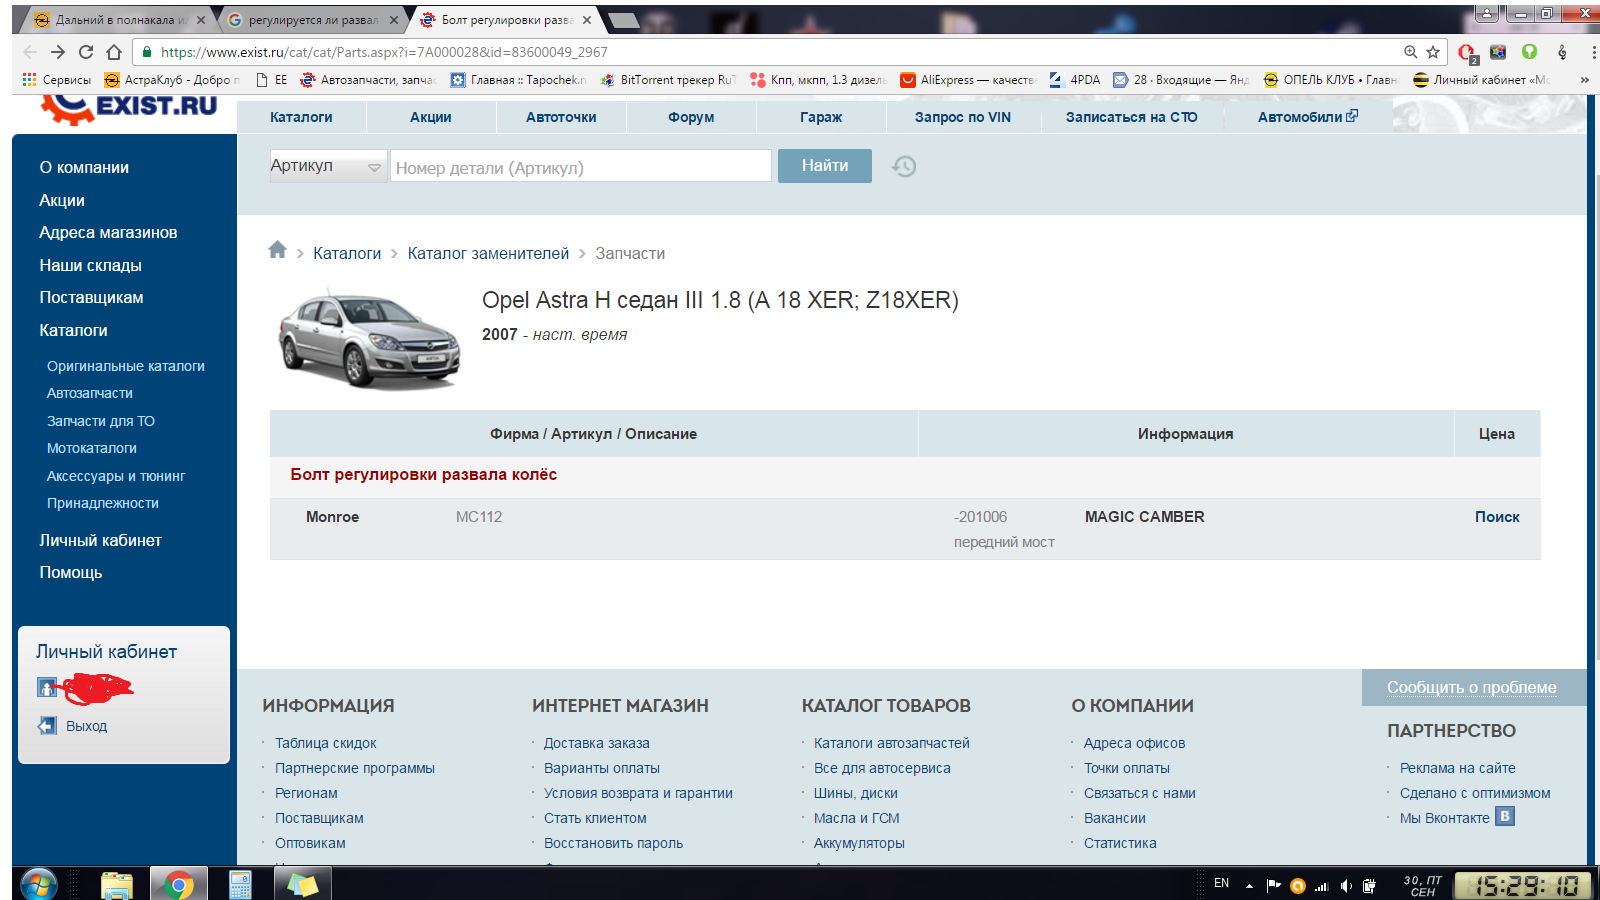Open the VKontakte B icon

(x=1505, y=816)
